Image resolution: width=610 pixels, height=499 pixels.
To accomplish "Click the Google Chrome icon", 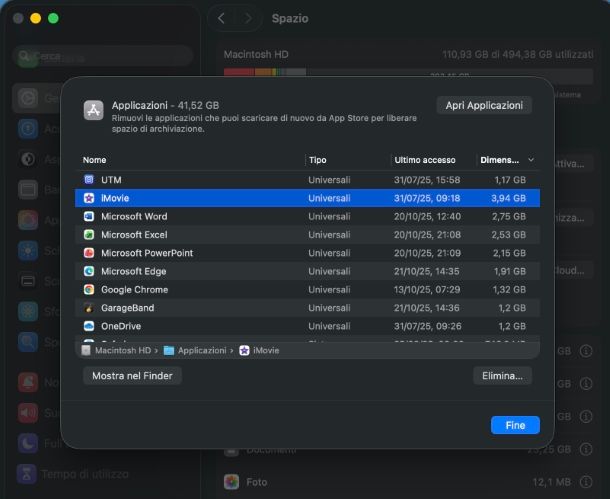I will 89,289.
